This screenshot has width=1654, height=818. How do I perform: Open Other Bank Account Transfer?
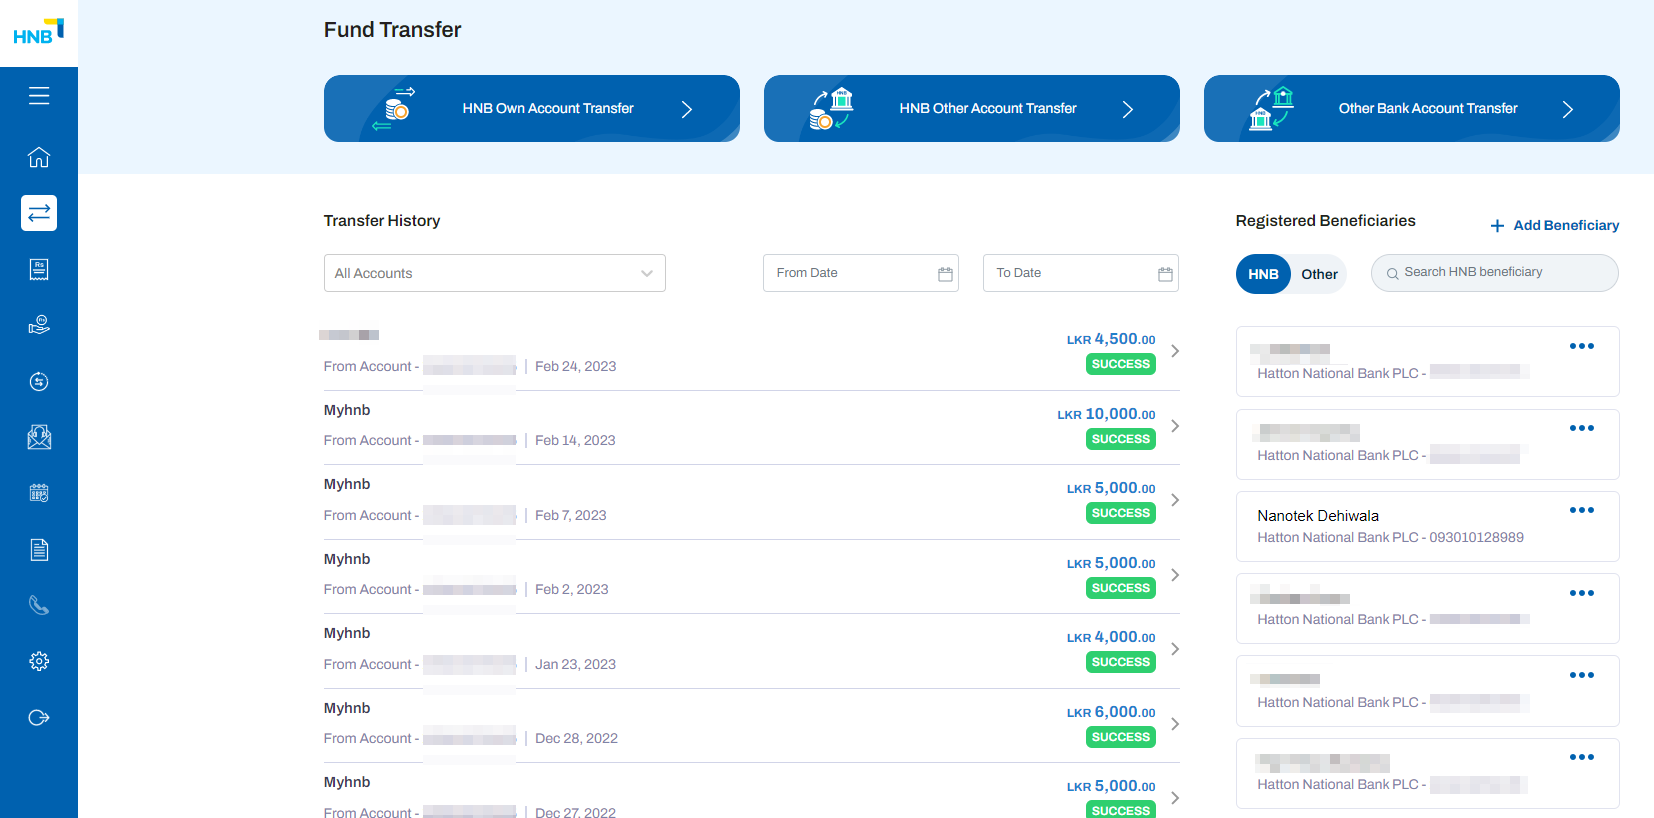pos(1412,108)
